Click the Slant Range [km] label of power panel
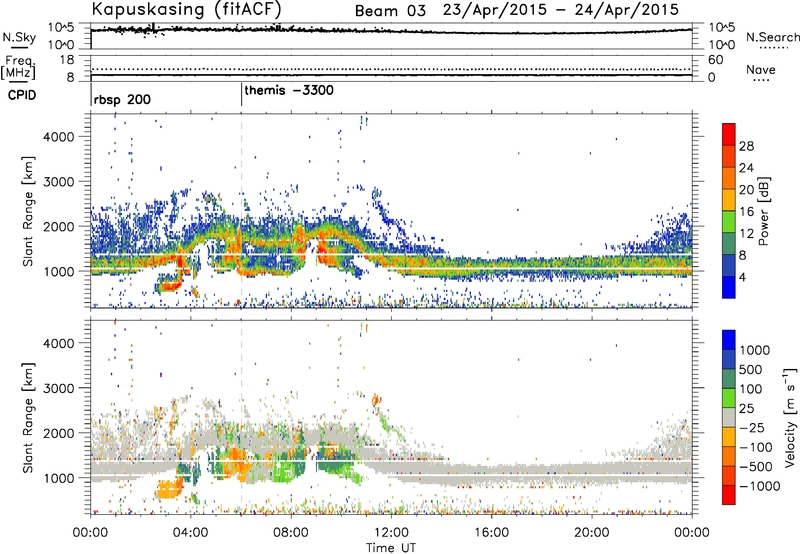The image size is (800, 554). [28, 211]
